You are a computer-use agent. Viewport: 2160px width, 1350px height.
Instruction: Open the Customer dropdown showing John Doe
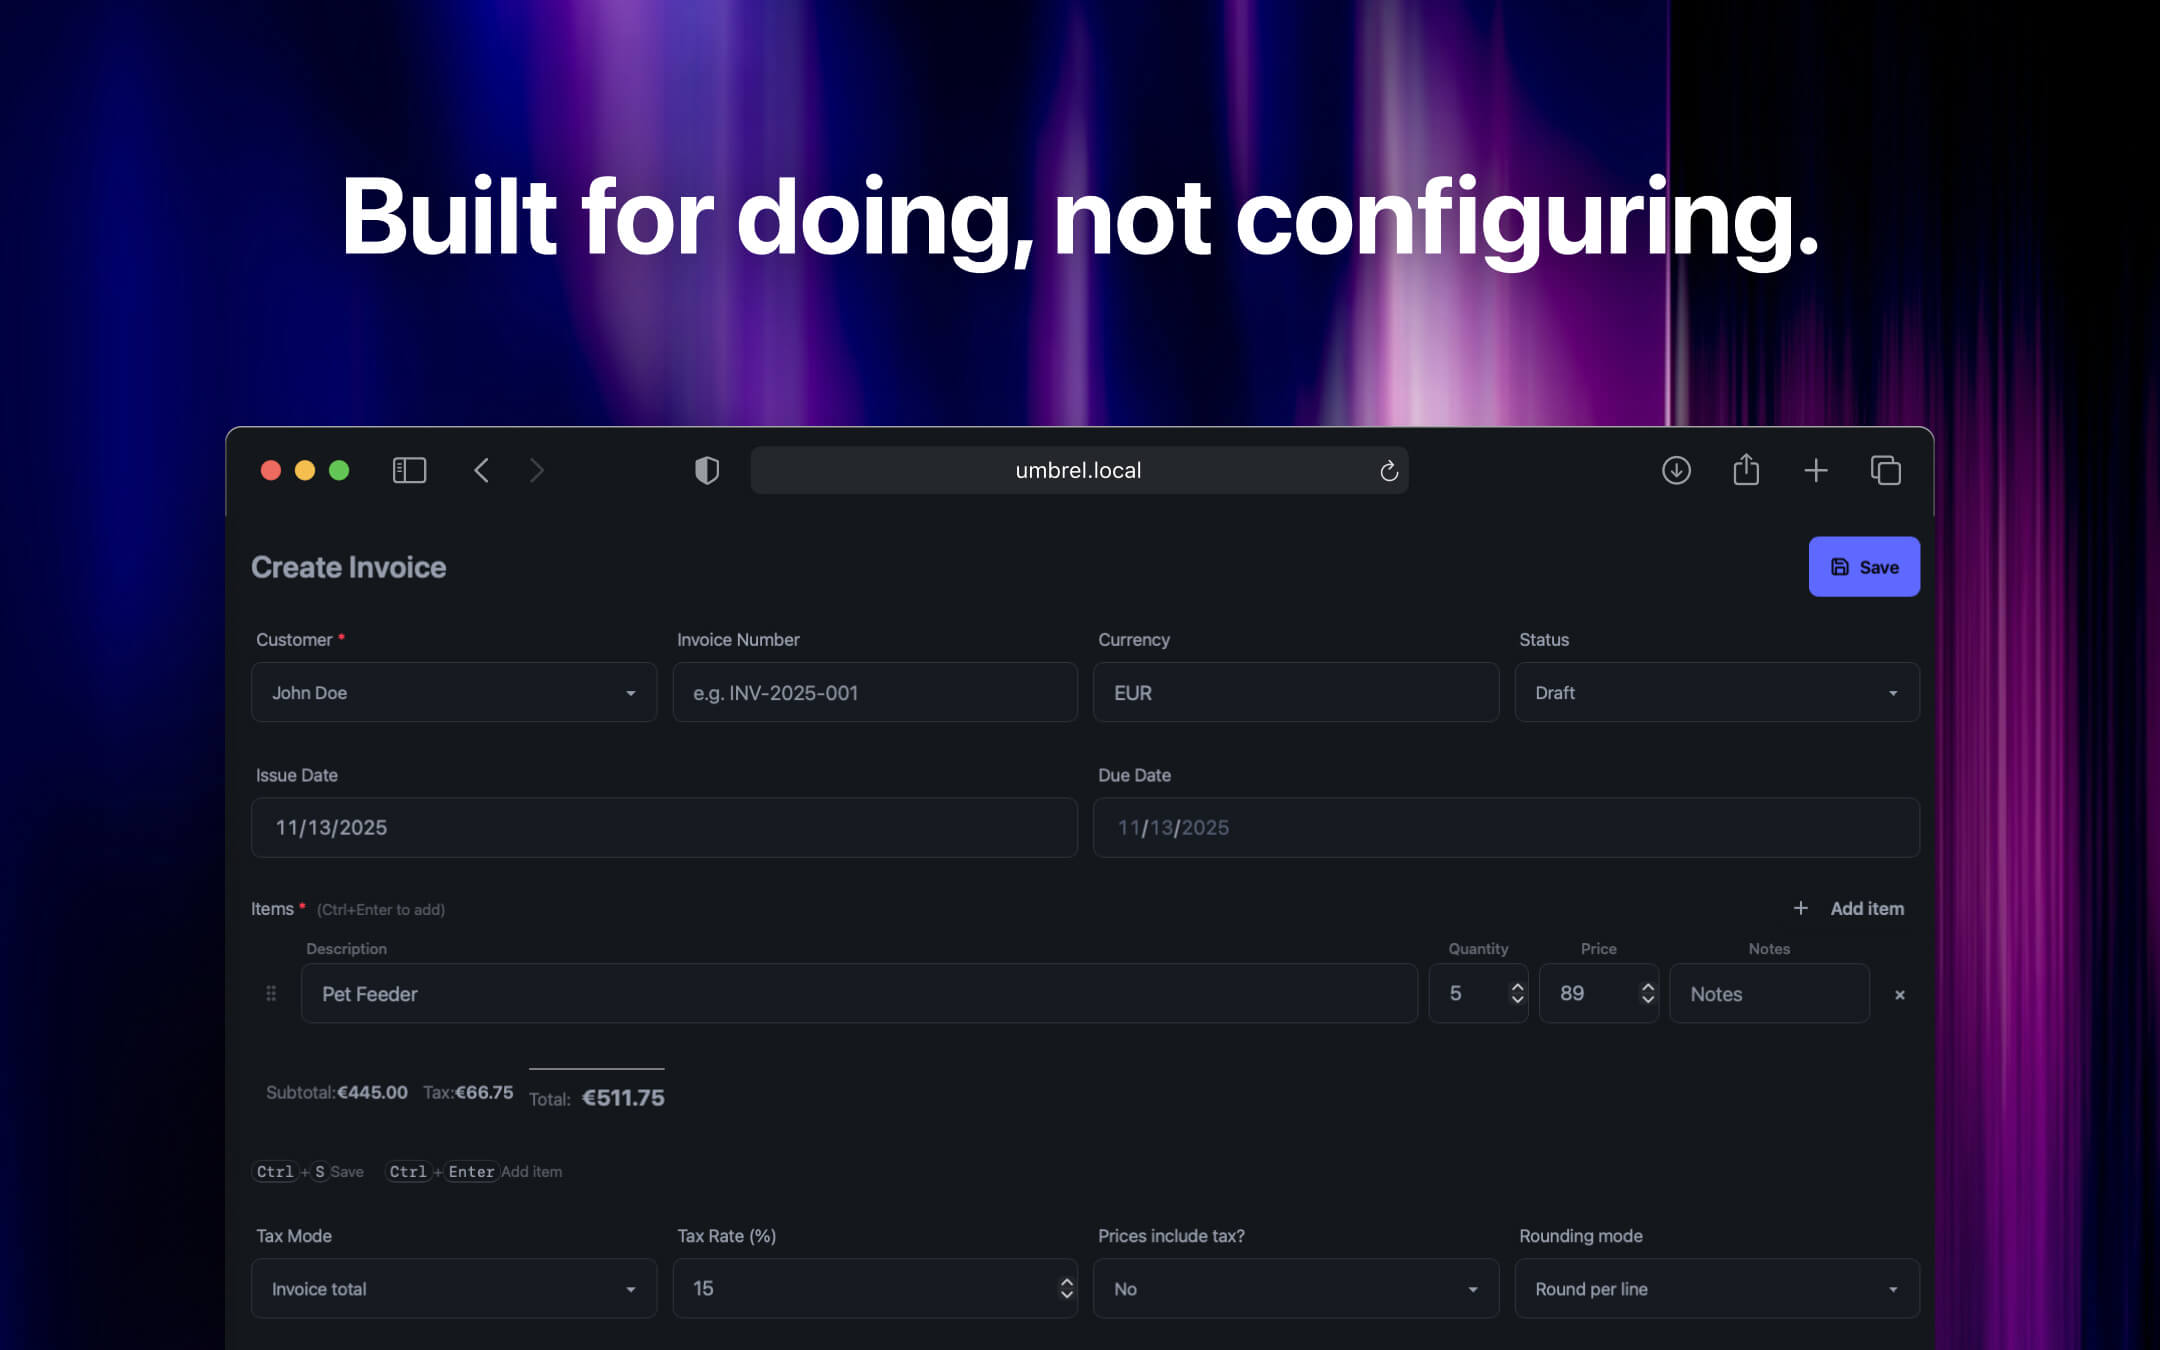[453, 692]
